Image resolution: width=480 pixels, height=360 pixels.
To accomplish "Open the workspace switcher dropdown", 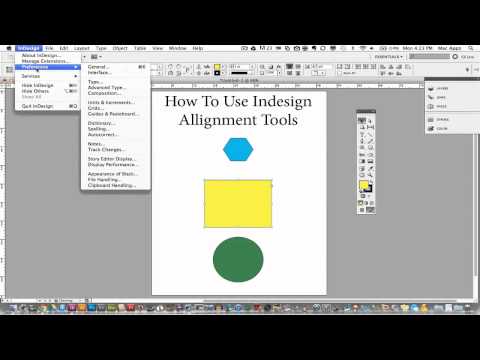I will point(388,57).
